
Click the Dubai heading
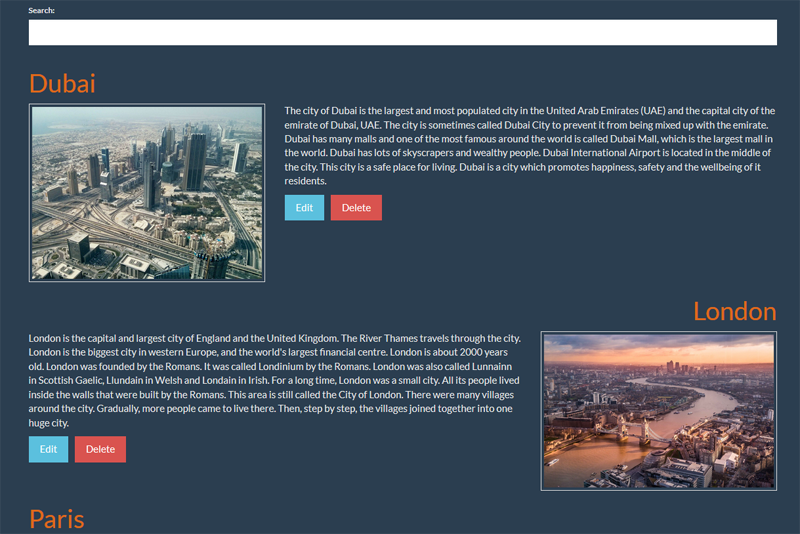click(x=62, y=83)
